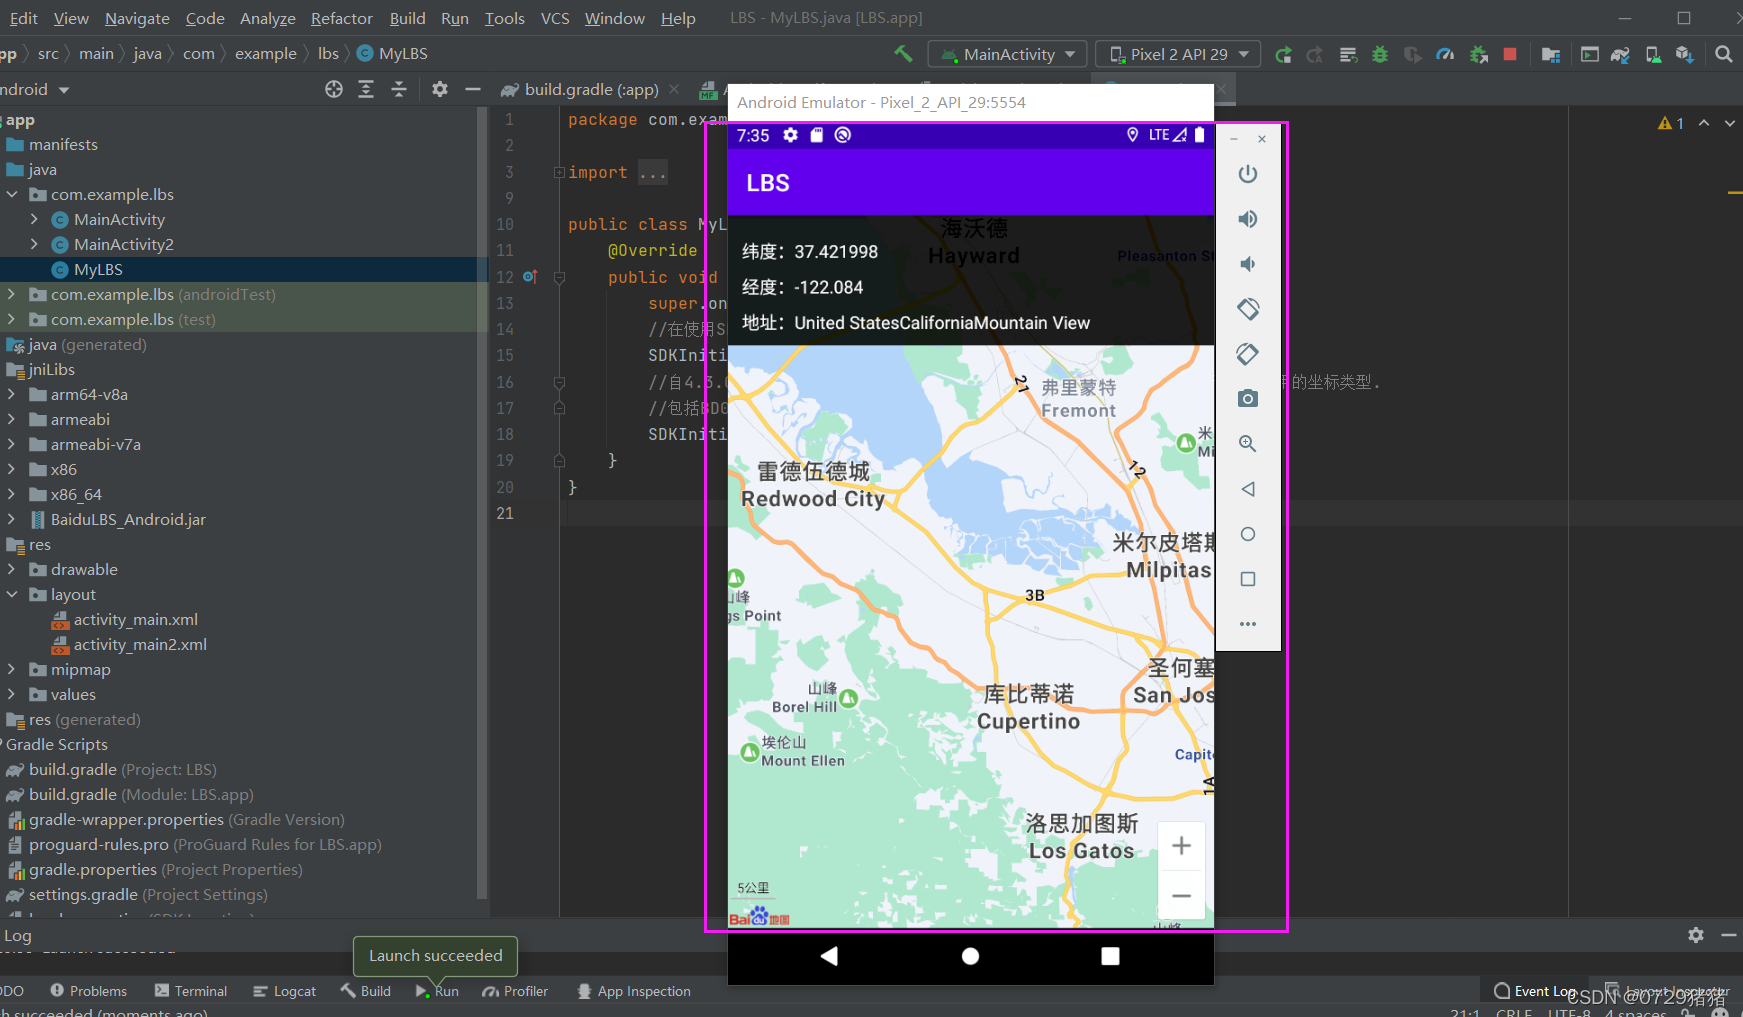1743x1017 pixels.
Task: Open the VCS menu
Action: [x=555, y=18]
